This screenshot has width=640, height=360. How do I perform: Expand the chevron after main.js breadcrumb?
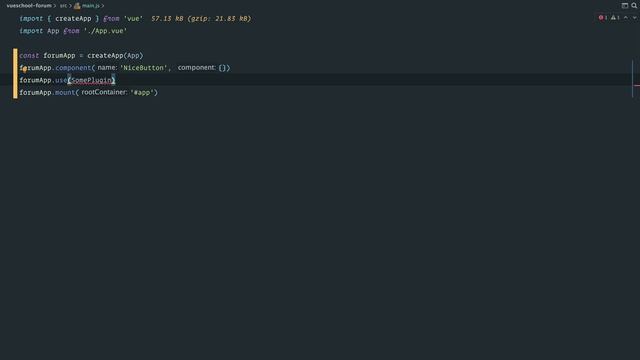point(102,6)
